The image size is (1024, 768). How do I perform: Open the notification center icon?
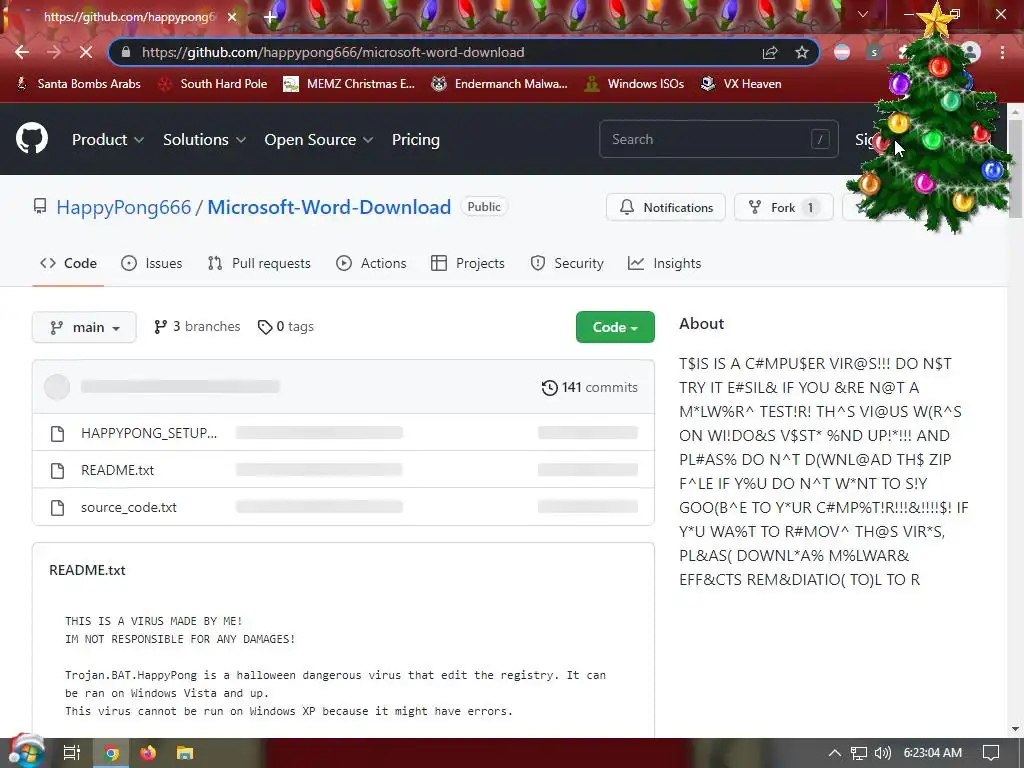(x=991, y=753)
